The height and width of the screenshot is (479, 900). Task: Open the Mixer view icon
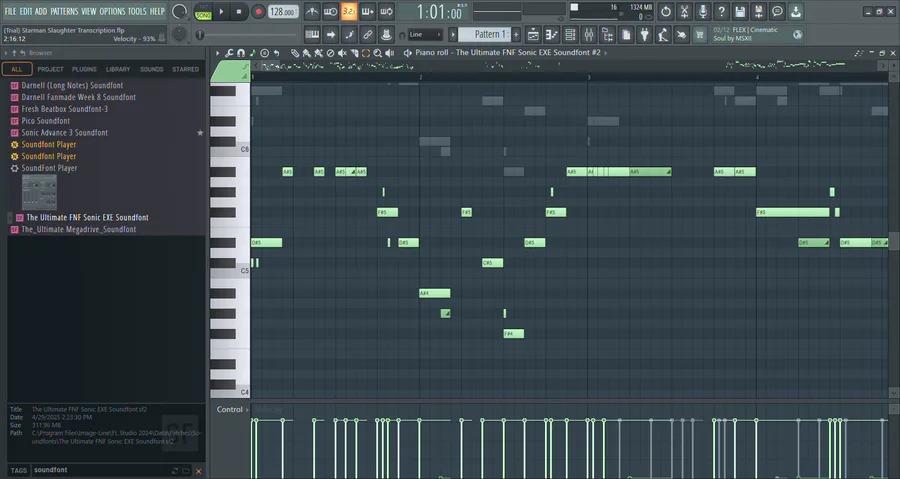point(588,35)
